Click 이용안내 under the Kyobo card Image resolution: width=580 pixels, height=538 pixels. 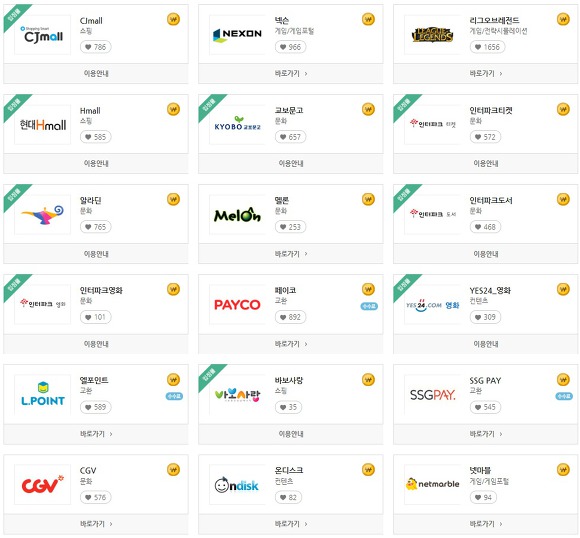pos(291,163)
